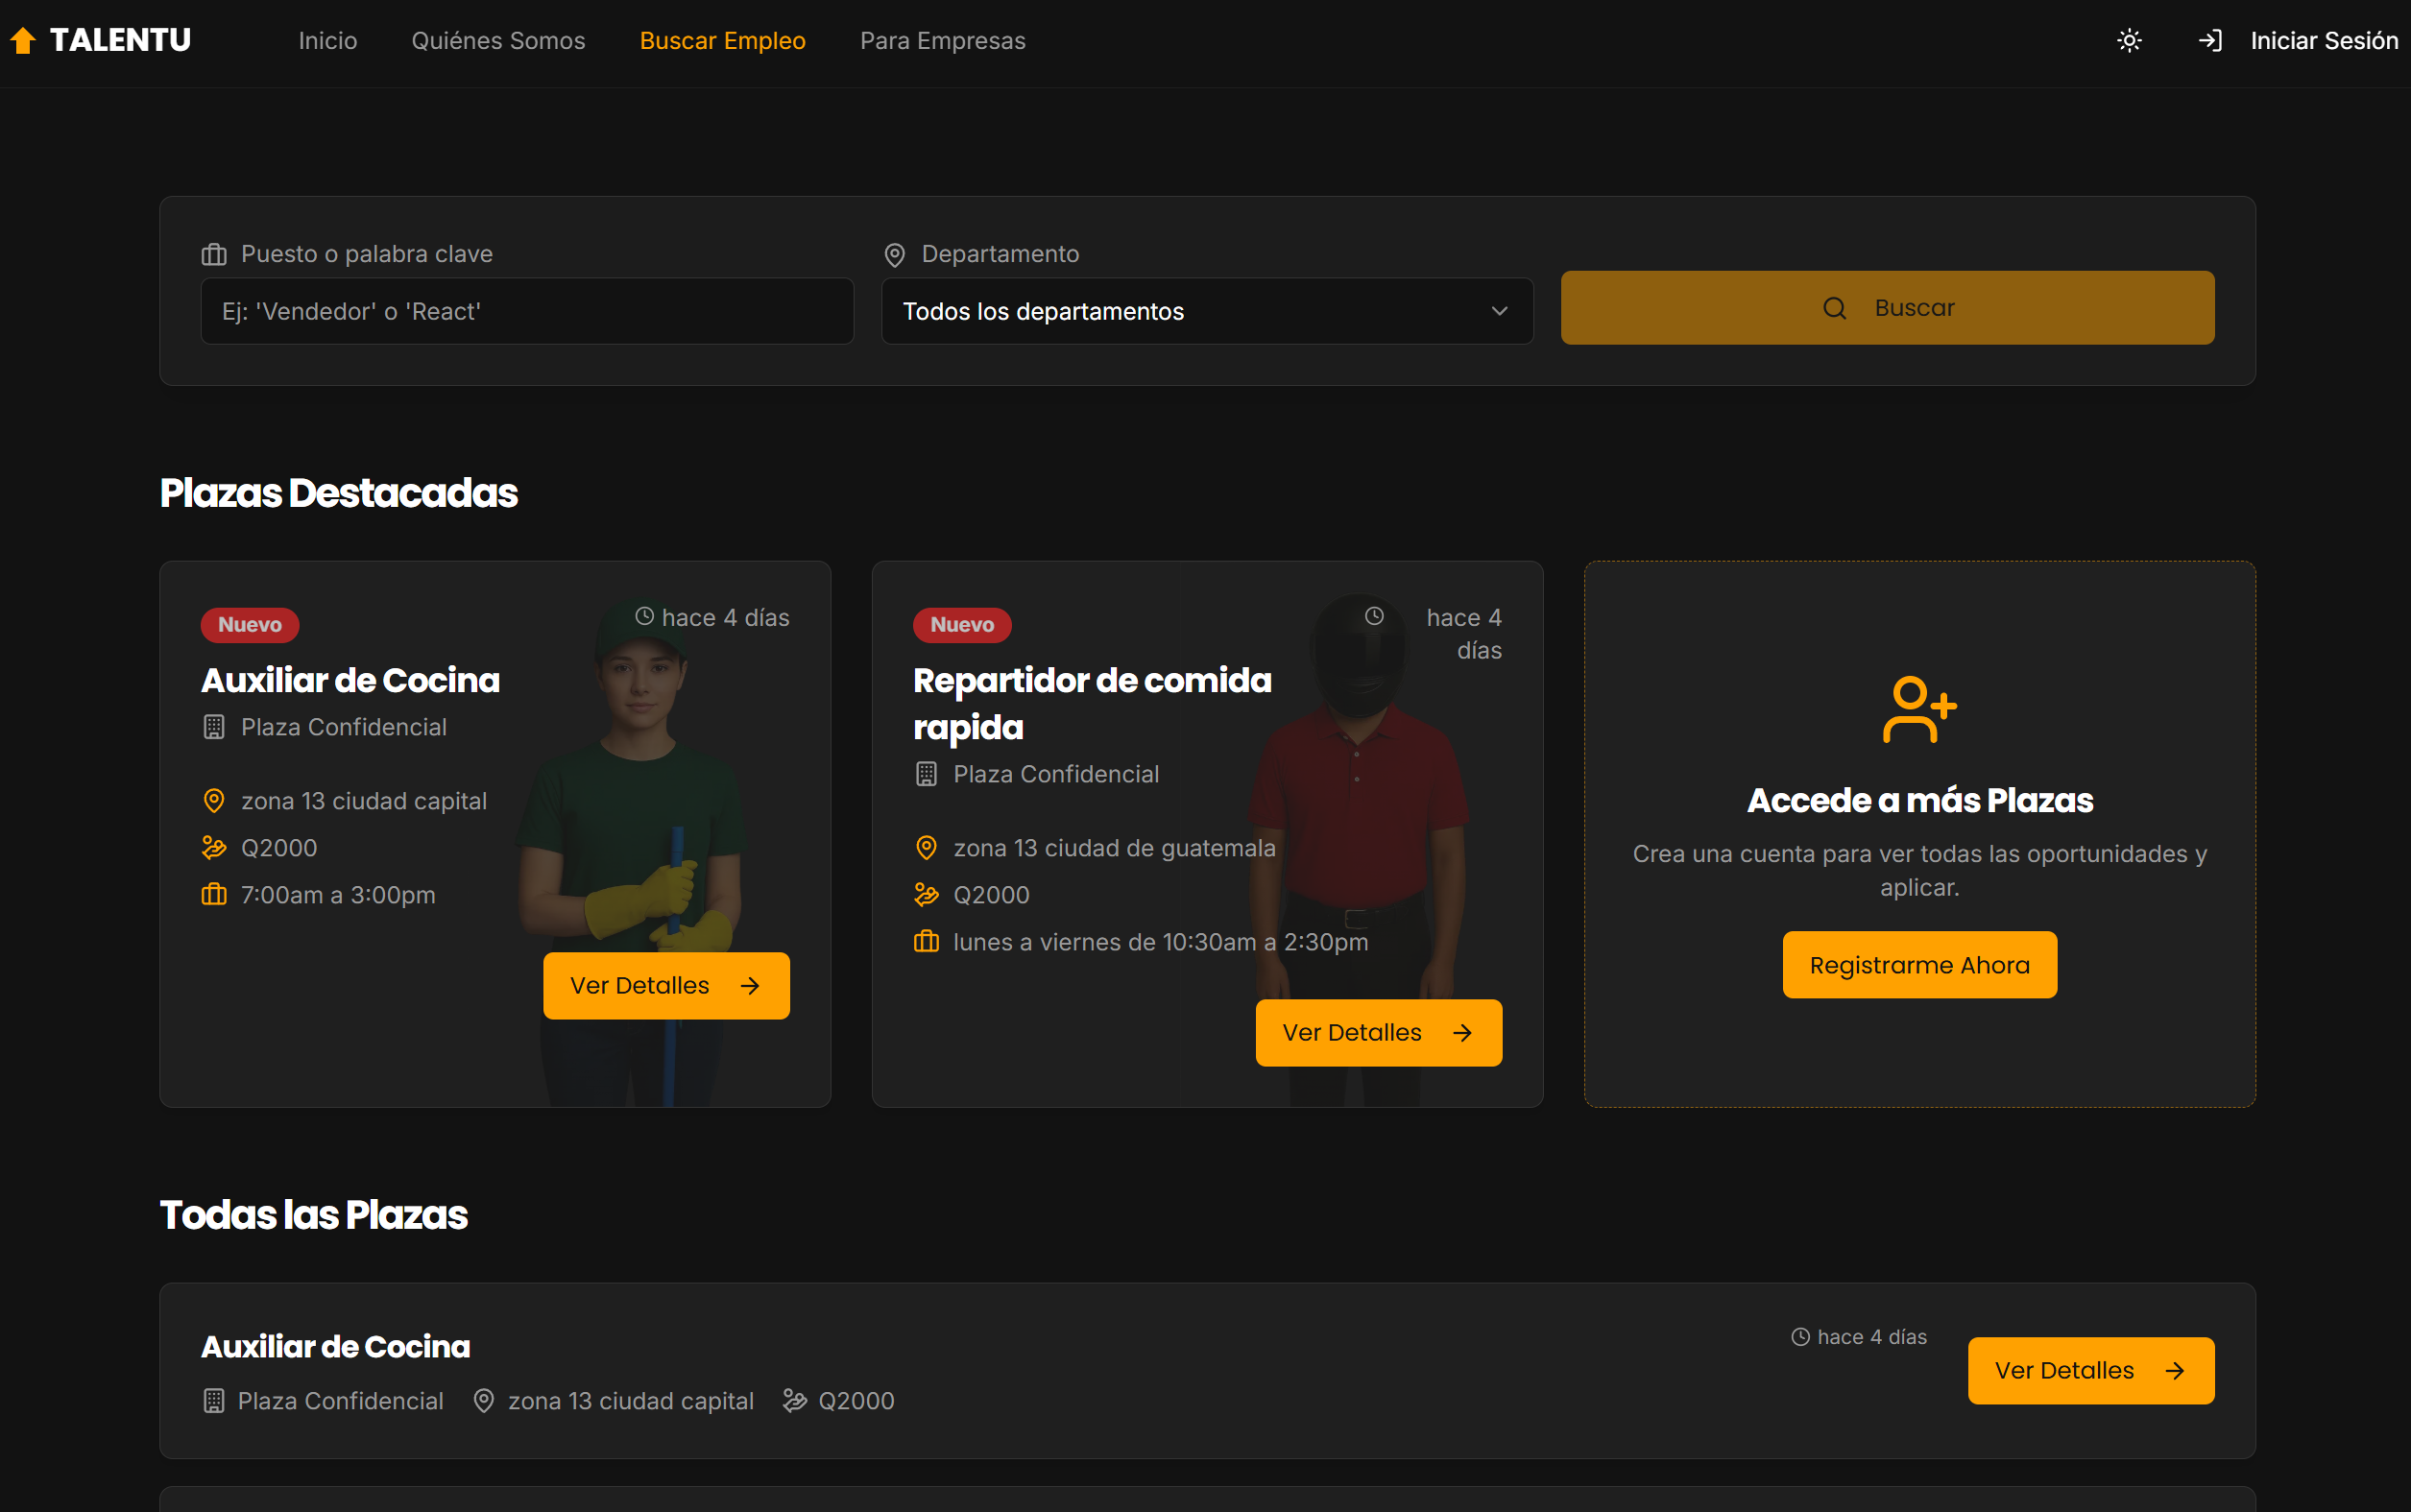Viewport: 2411px width, 1512px height.
Task: Click the TALENTU orange arrow logo icon
Action: [x=23, y=41]
